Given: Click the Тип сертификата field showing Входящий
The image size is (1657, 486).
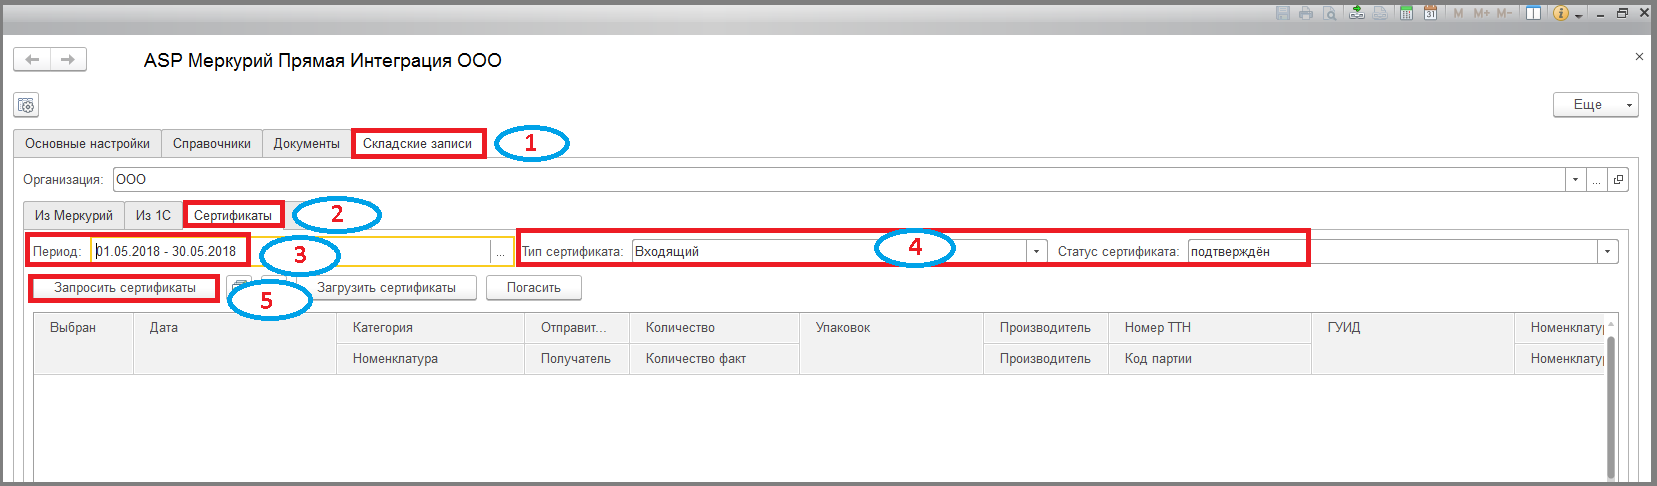Looking at the screenshot, I should [830, 252].
